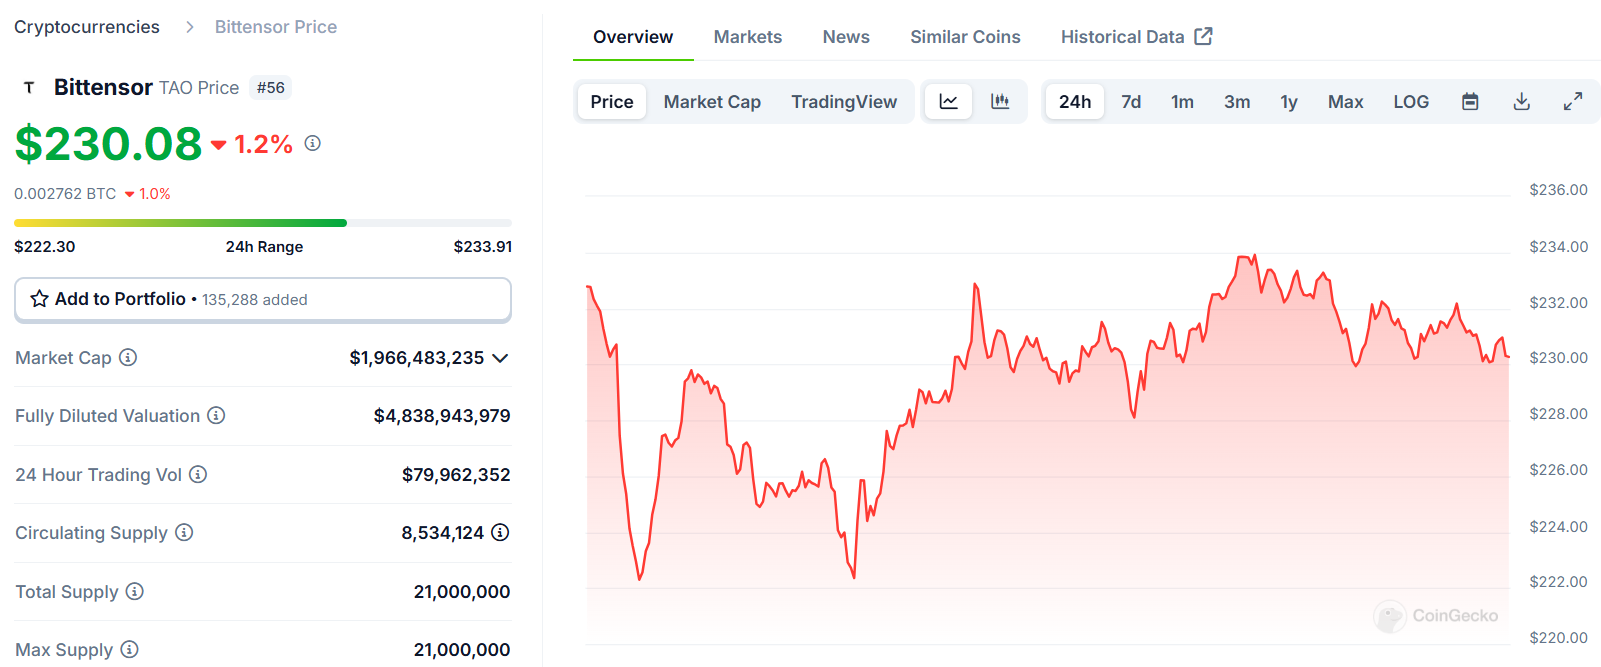
Task: Click the $222.30 range low value
Action: tap(45, 247)
